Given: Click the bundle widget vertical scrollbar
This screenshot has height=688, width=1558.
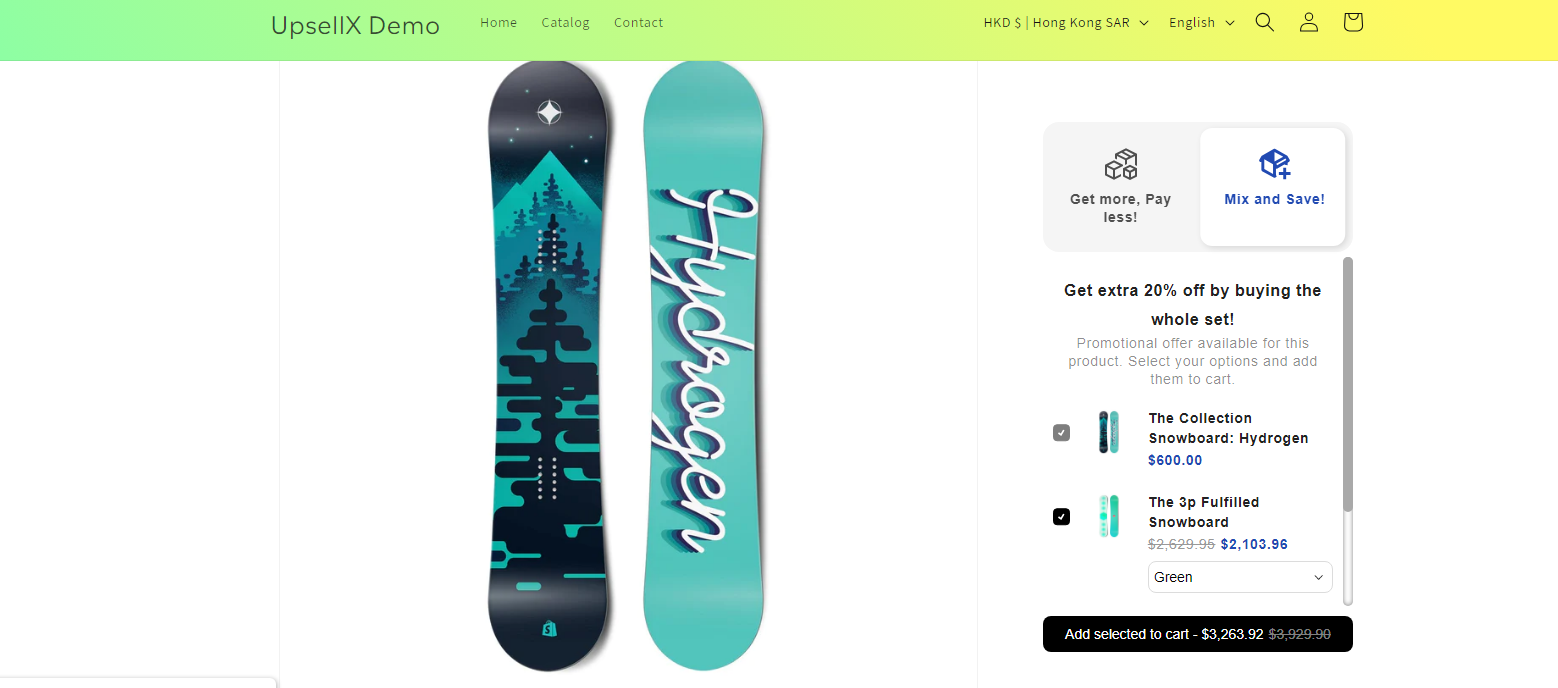Looking at the screenshot, I should 1348,430.
